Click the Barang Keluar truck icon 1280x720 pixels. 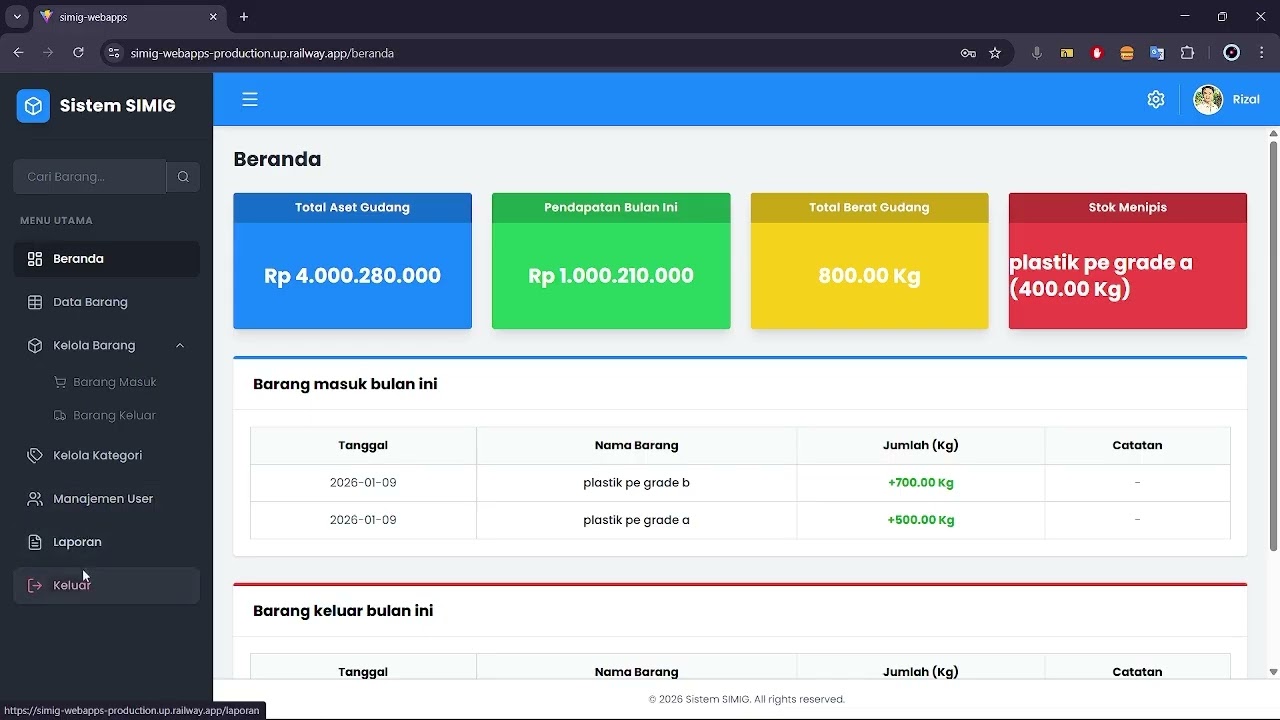pos(60,415)
